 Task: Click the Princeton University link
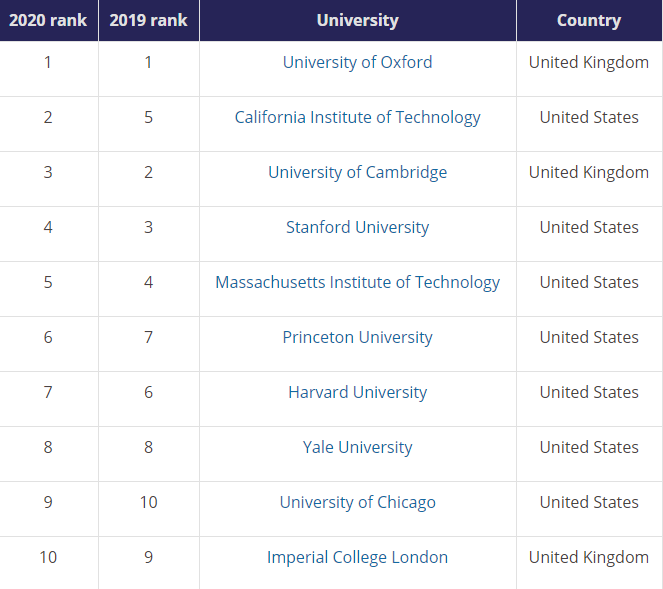click(x=357, y=337)
